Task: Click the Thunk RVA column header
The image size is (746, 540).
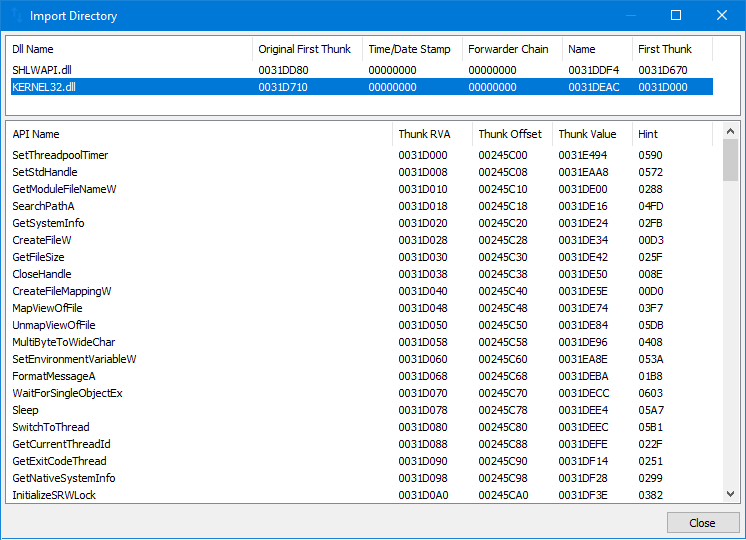Action: pos(432,134)
